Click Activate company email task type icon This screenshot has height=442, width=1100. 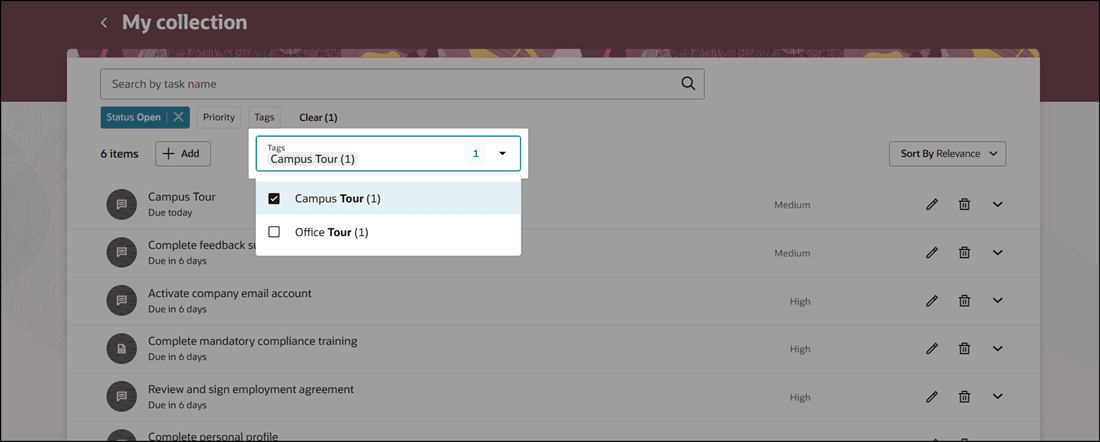pos(121,300)
